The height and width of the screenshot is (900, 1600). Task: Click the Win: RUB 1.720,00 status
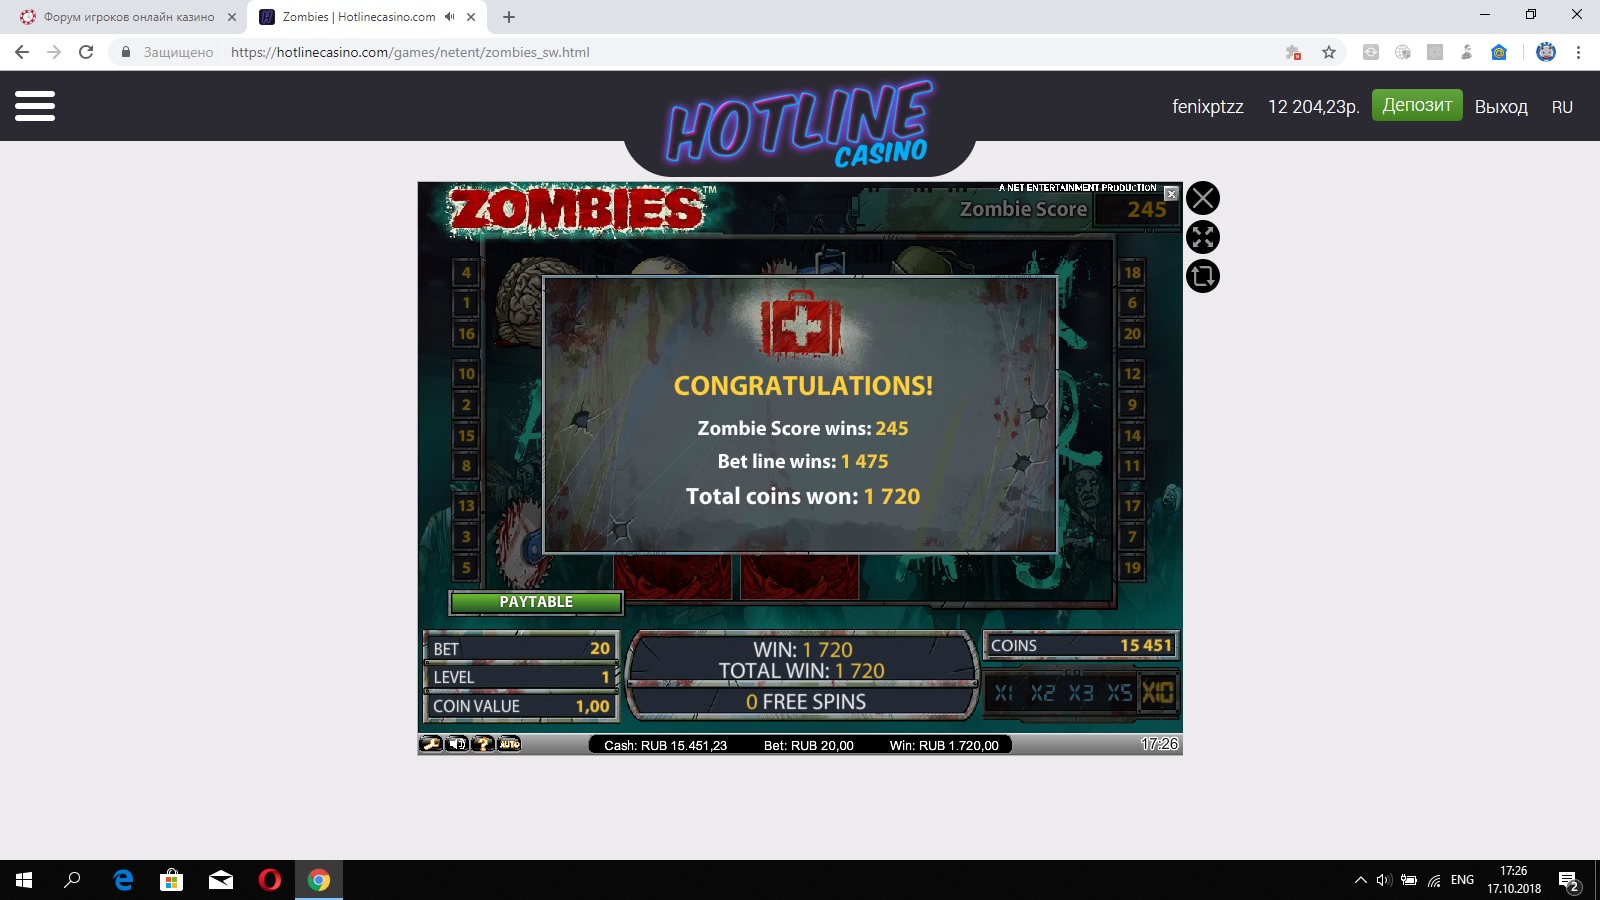(x=944, y=745)
